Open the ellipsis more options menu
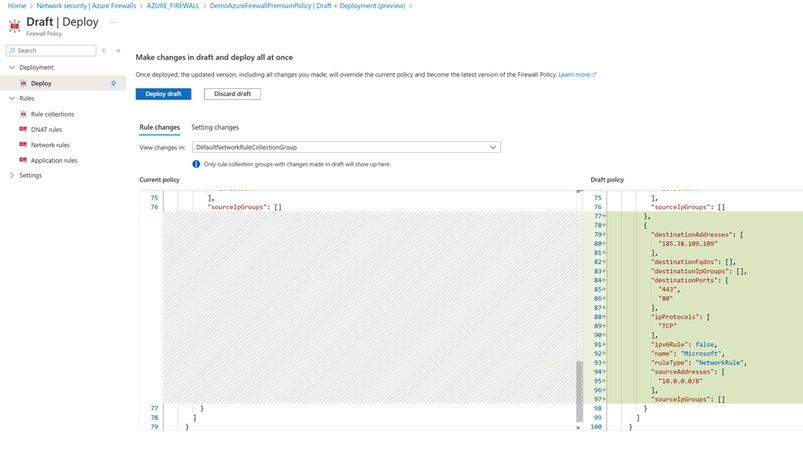The height and width of the screenshot is (458, 803). click(114, 22)
